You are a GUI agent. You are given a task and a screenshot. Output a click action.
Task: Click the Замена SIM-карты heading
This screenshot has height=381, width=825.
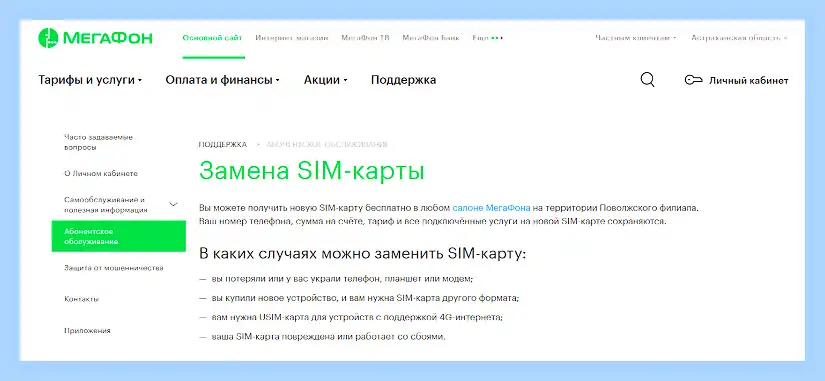311,172
